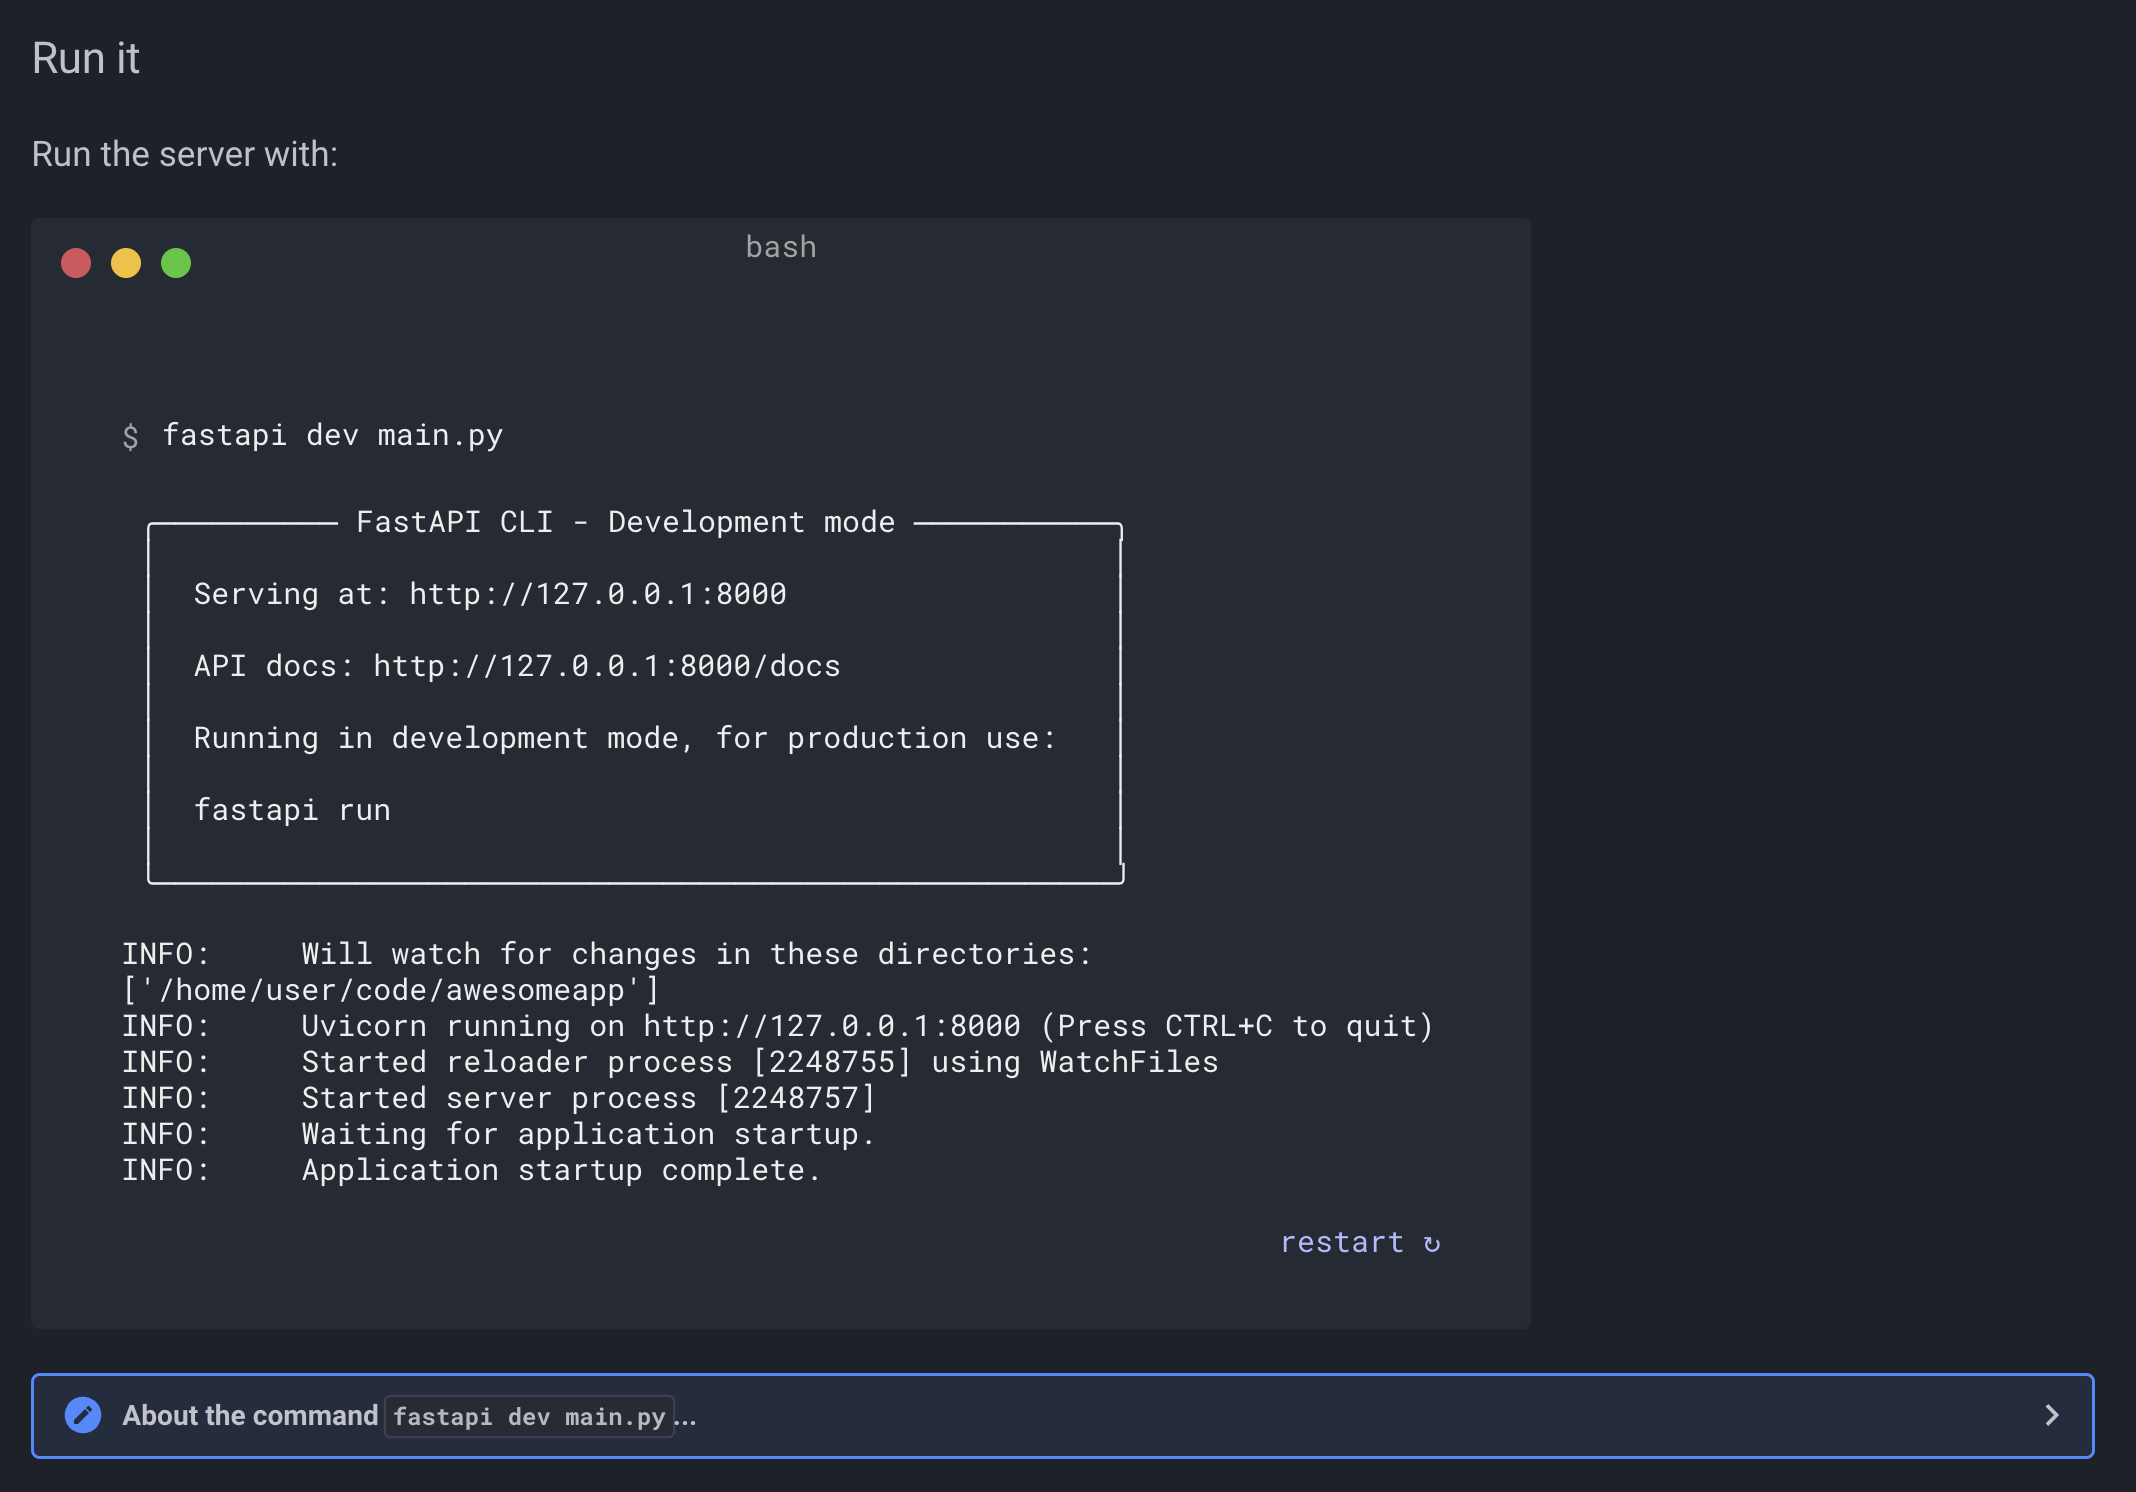Click the yellow terminal window dot

[126, 263]
